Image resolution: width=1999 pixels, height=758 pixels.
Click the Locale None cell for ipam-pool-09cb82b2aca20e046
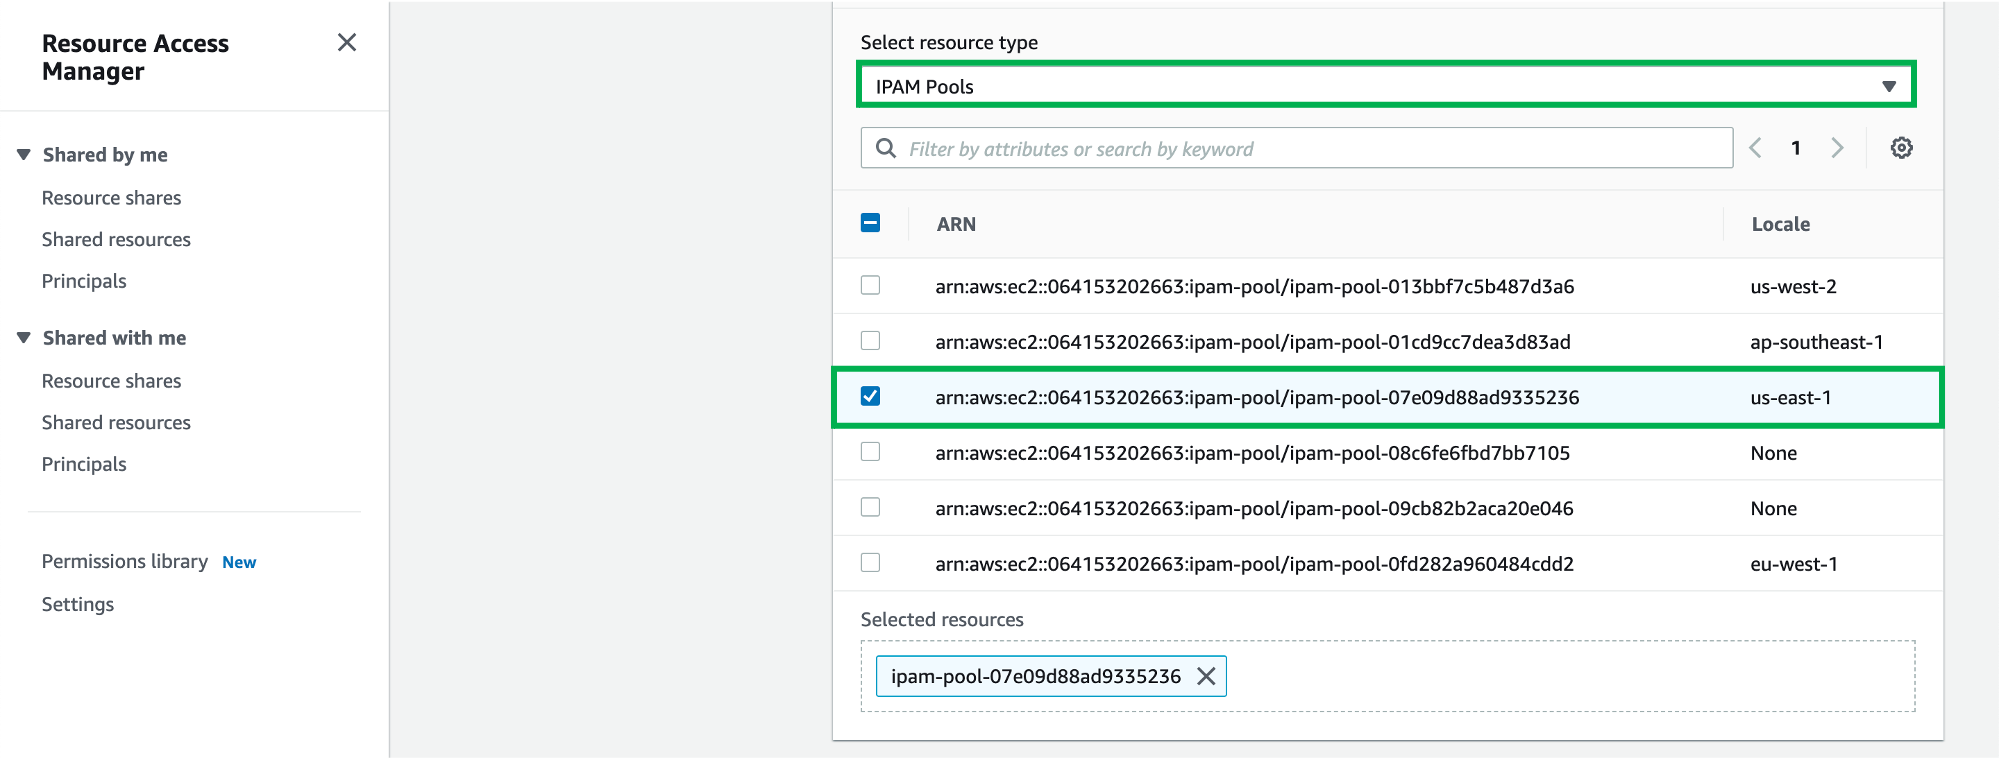click(1774, 509)
